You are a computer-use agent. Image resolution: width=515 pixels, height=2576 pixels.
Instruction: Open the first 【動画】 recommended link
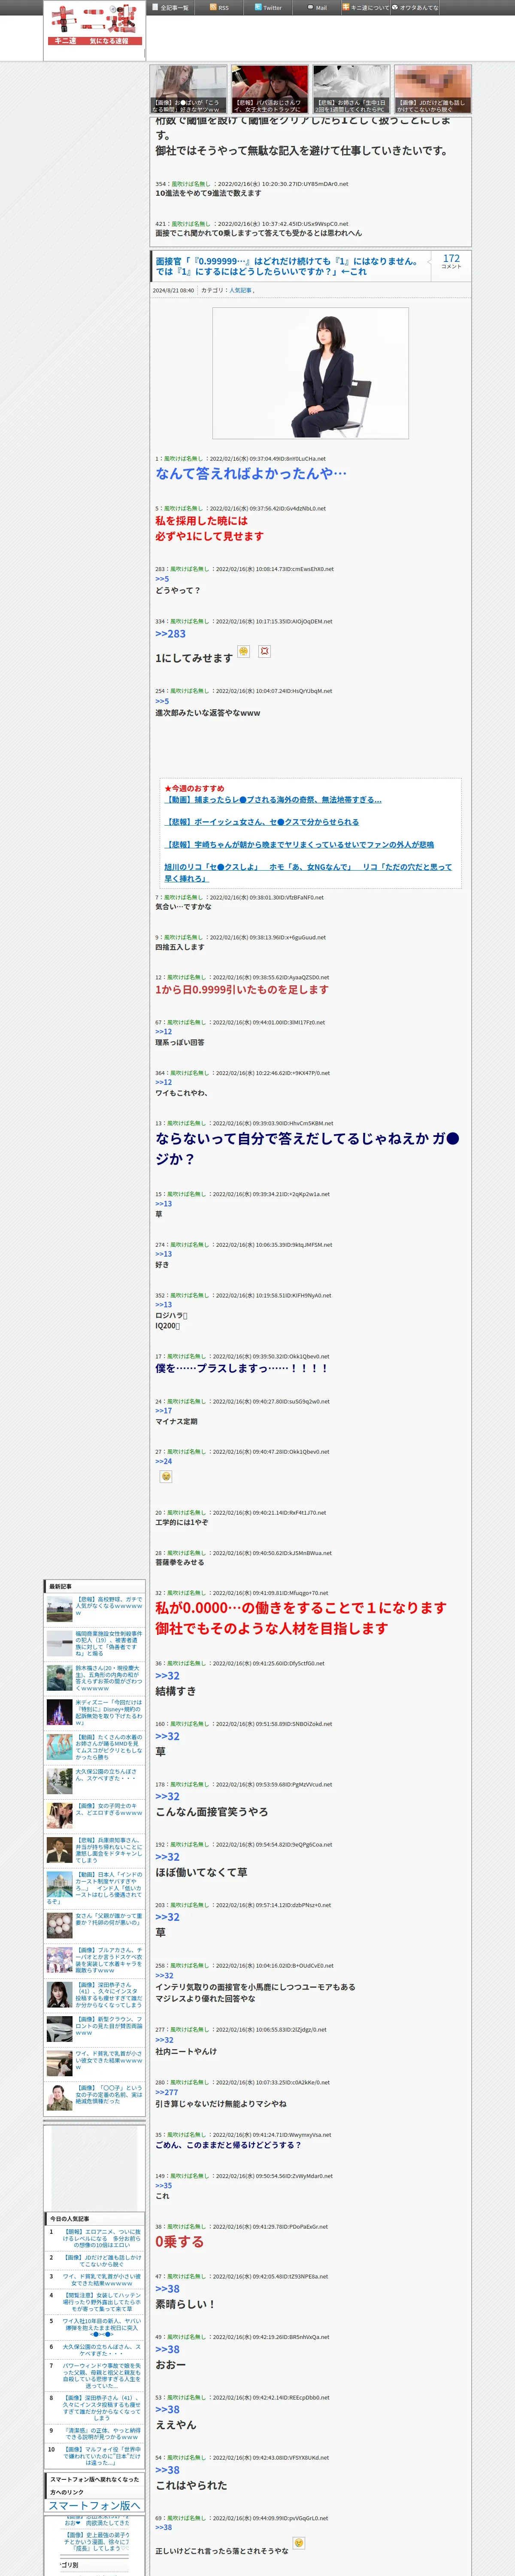click(273, 800)
